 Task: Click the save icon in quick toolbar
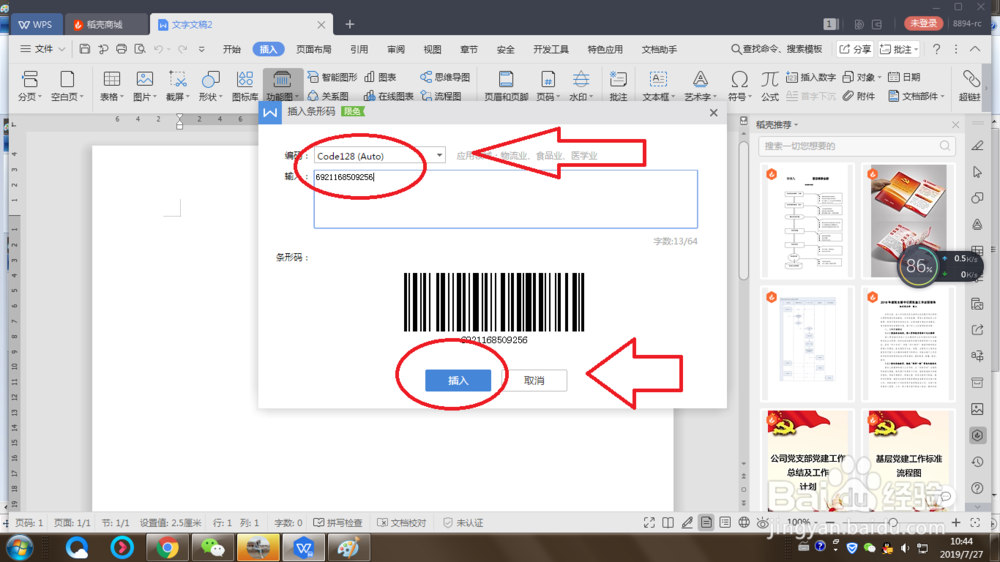click(x=84, y=49)
